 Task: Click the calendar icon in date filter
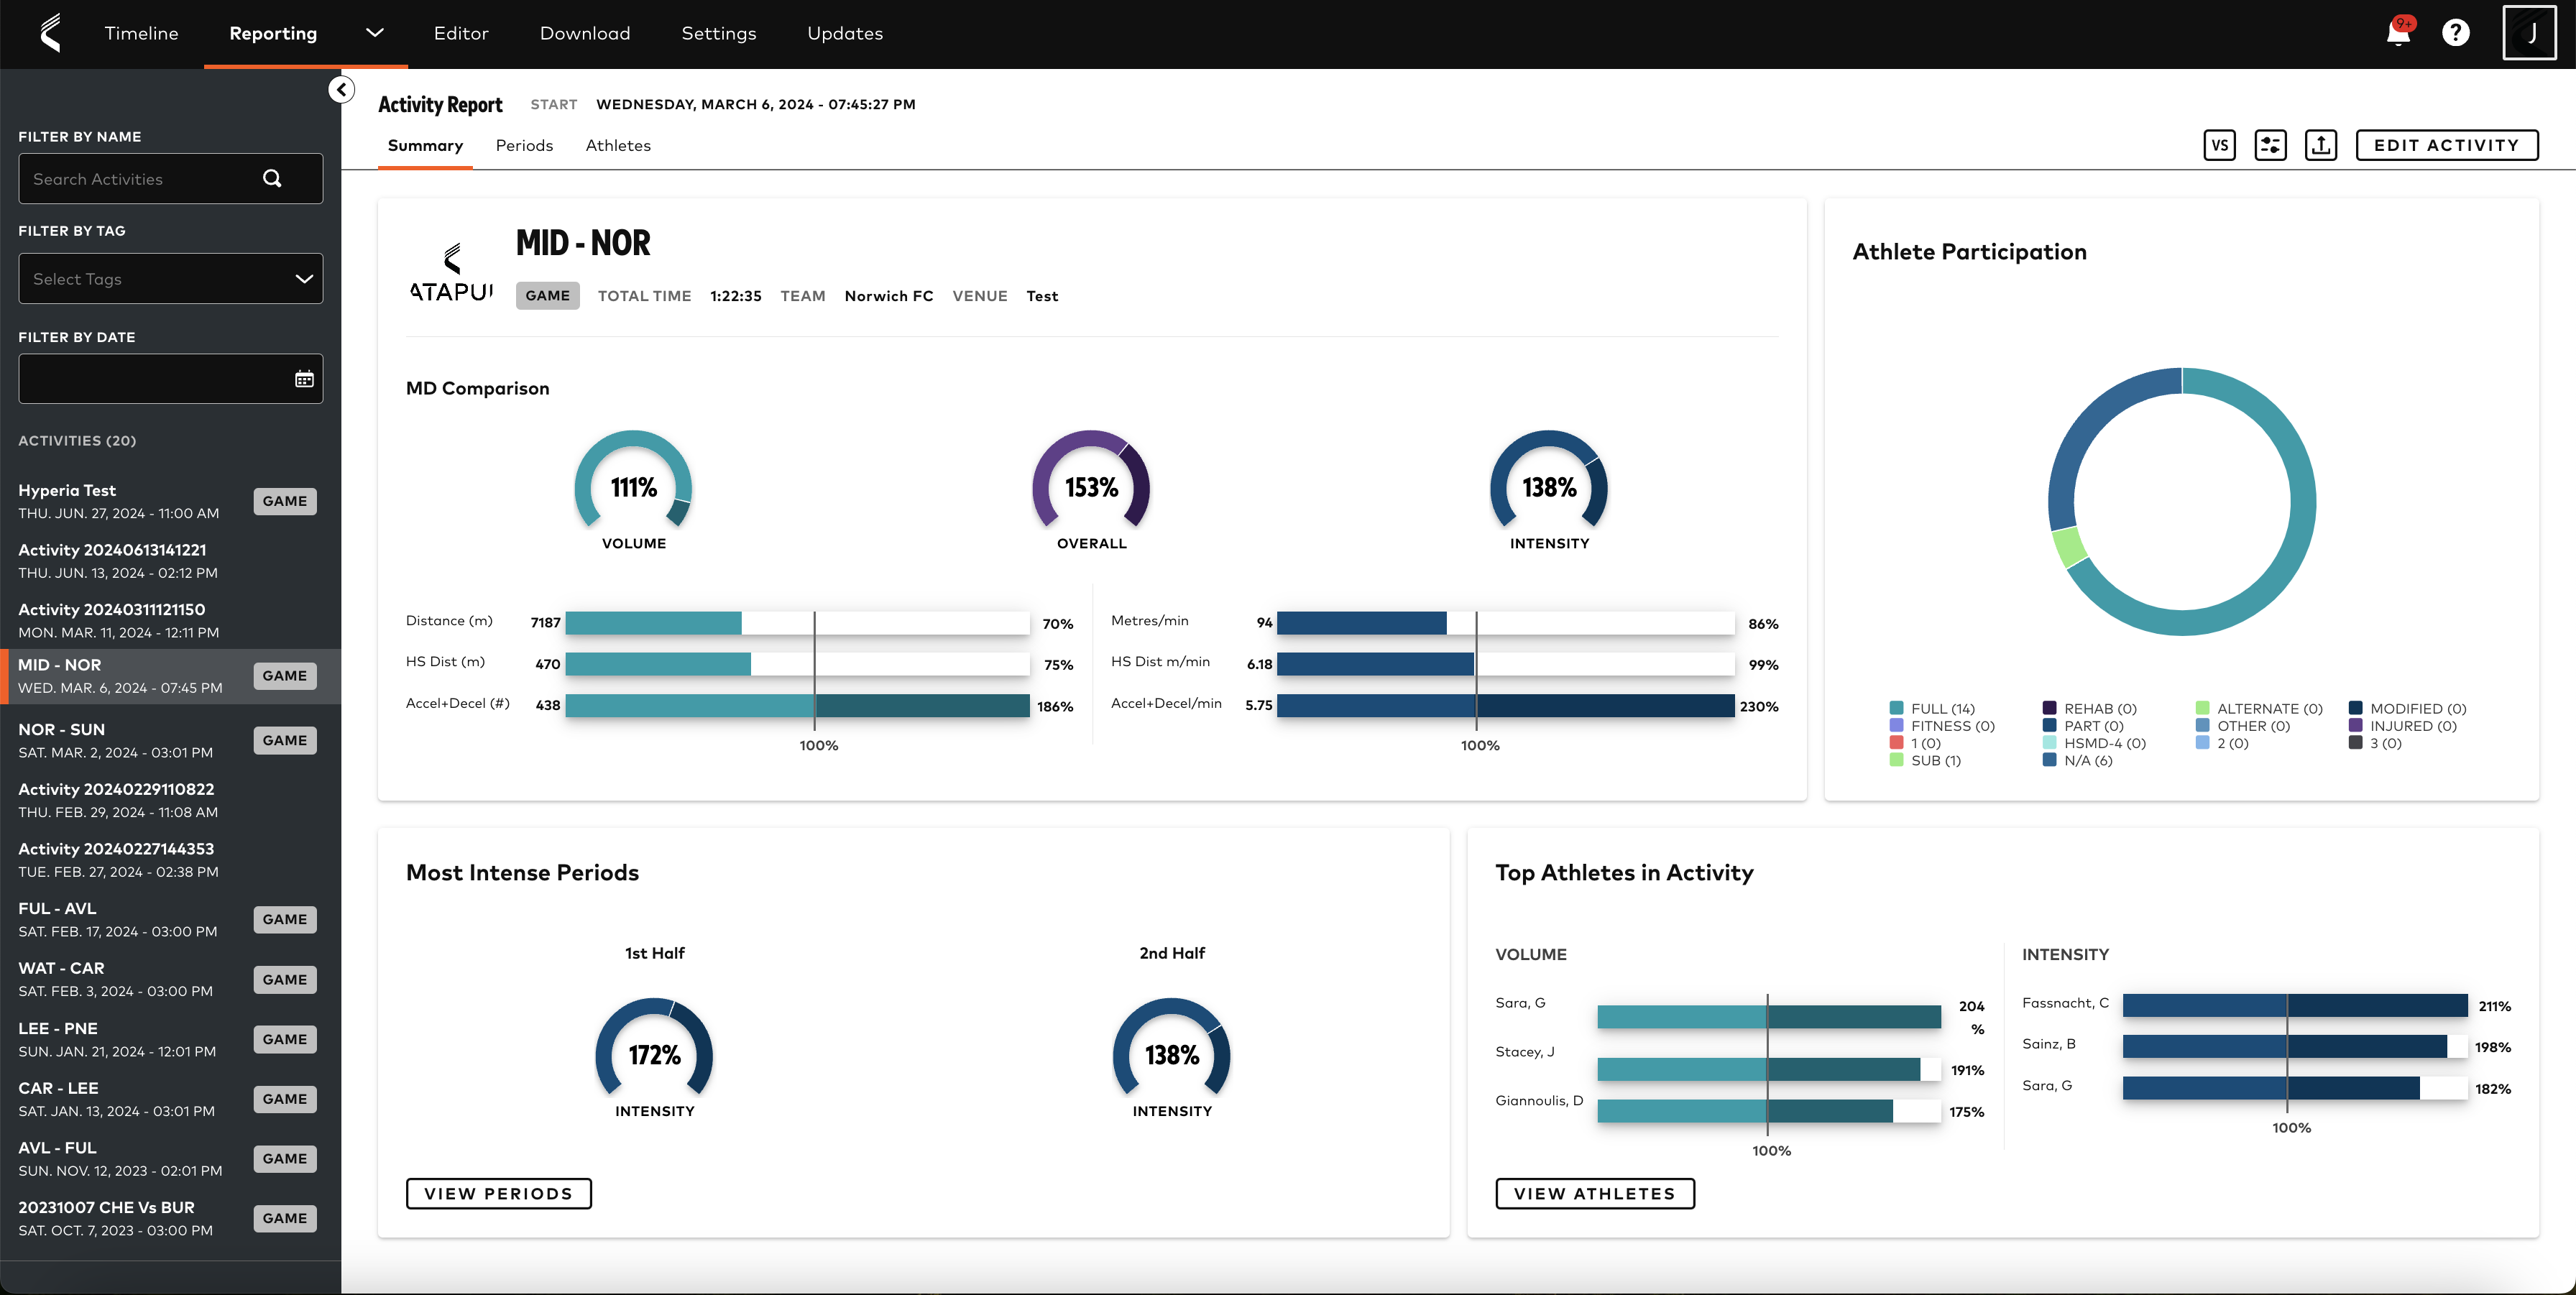304,379
